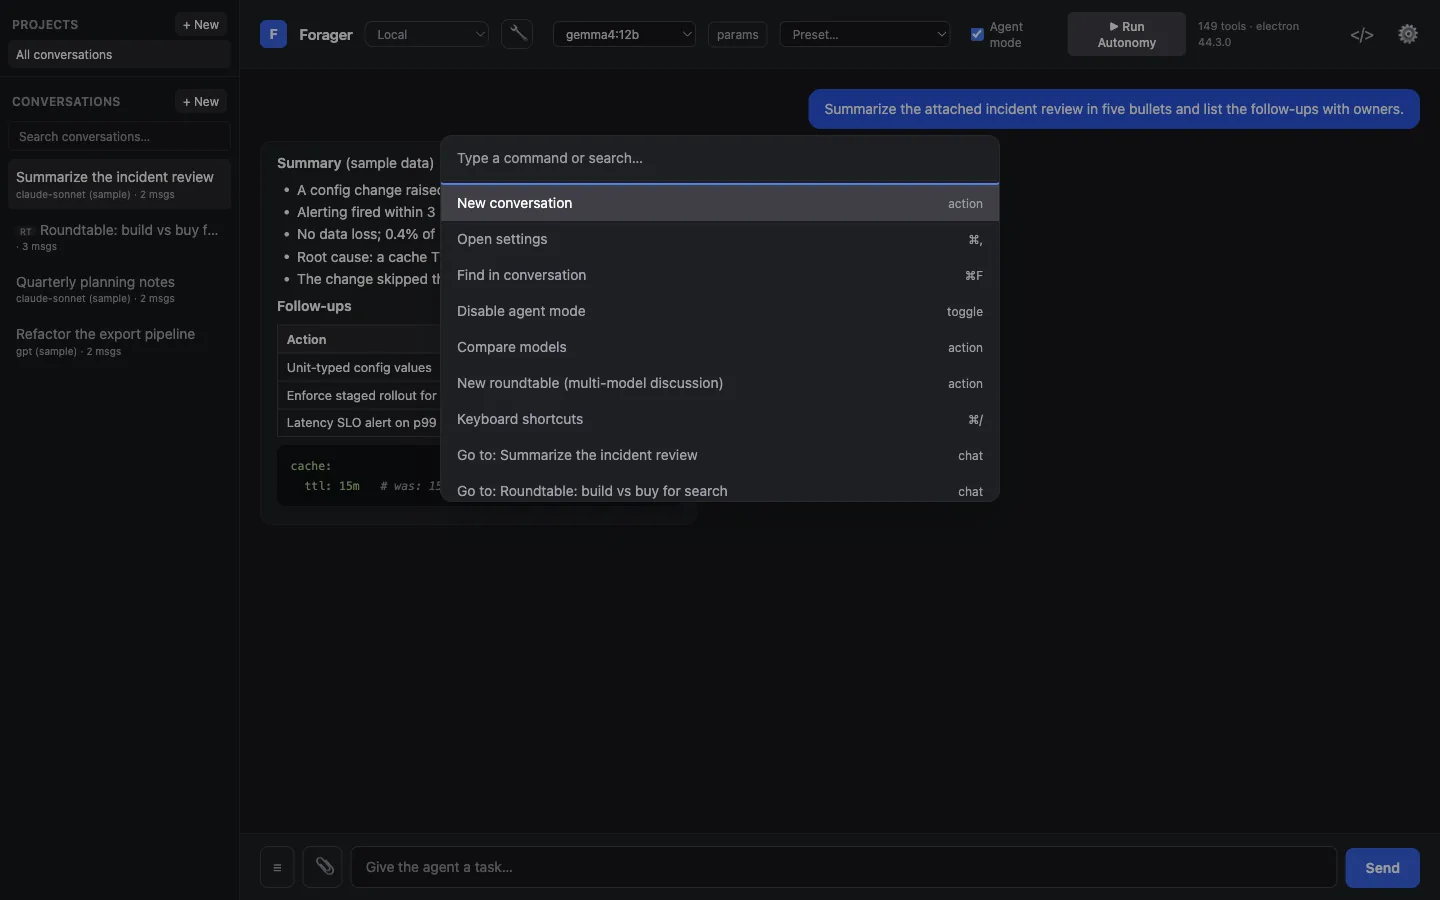
Task: Click the Follow-ups heading
Action: 314,306
